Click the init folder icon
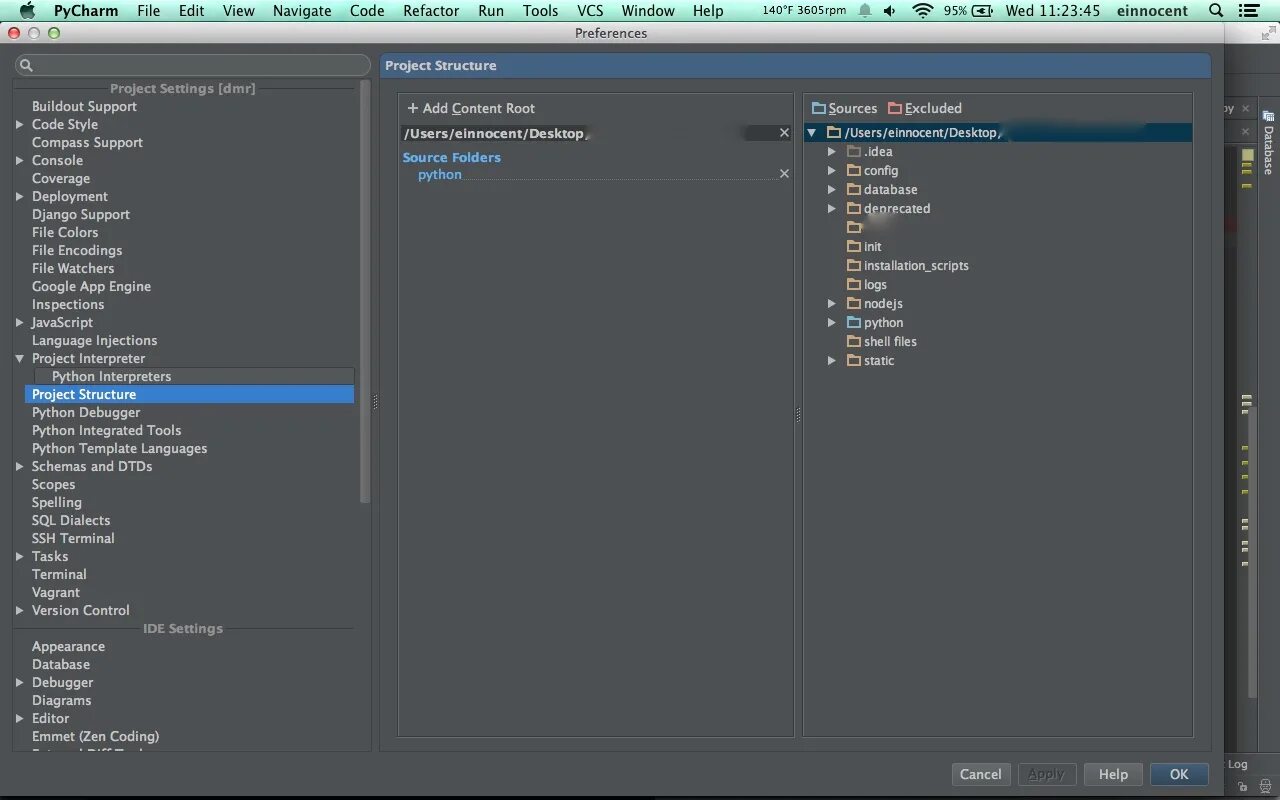This screenshot has width=1280, height=800. [x=854, y=246]
